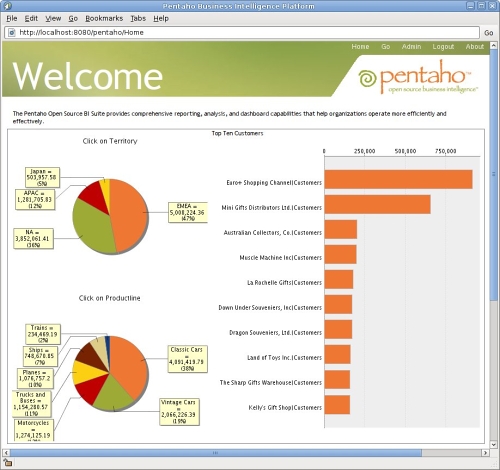Click the Pentaho logo
Viewport: 500px width, 470px height.
[418, 77]
